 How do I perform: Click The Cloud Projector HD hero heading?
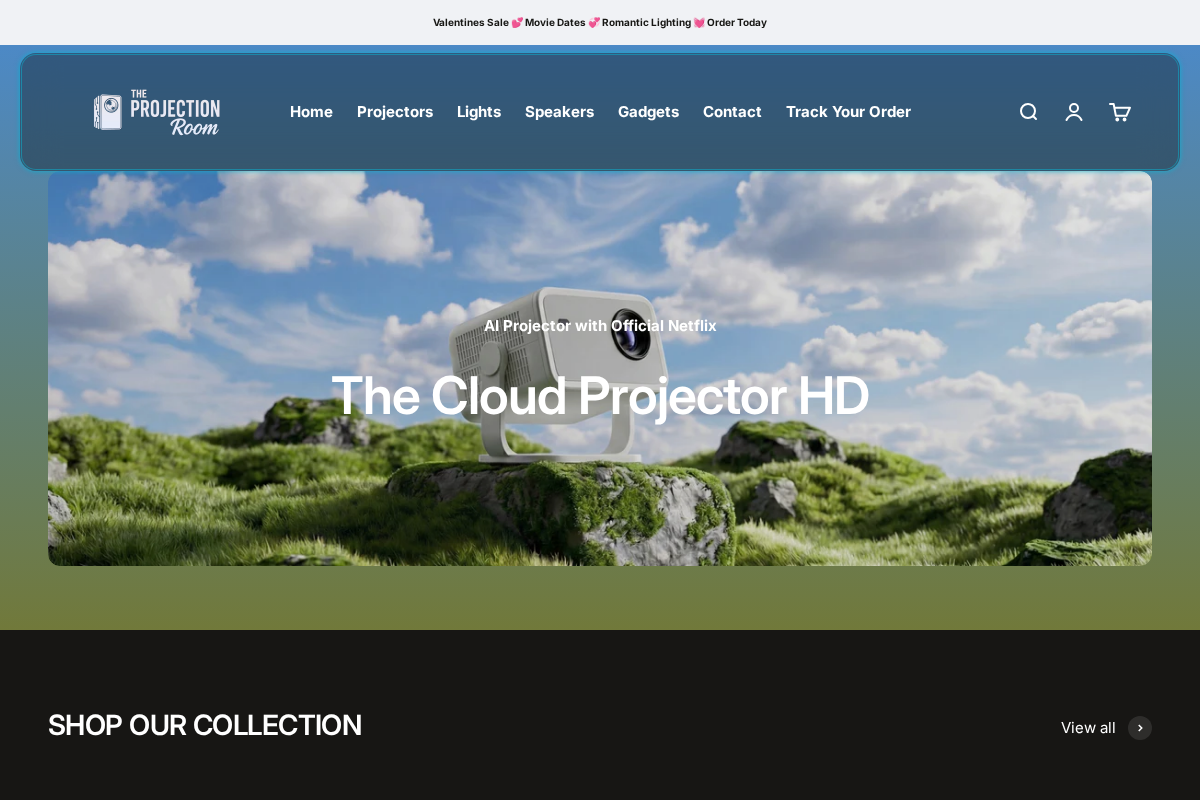point(600,395)
